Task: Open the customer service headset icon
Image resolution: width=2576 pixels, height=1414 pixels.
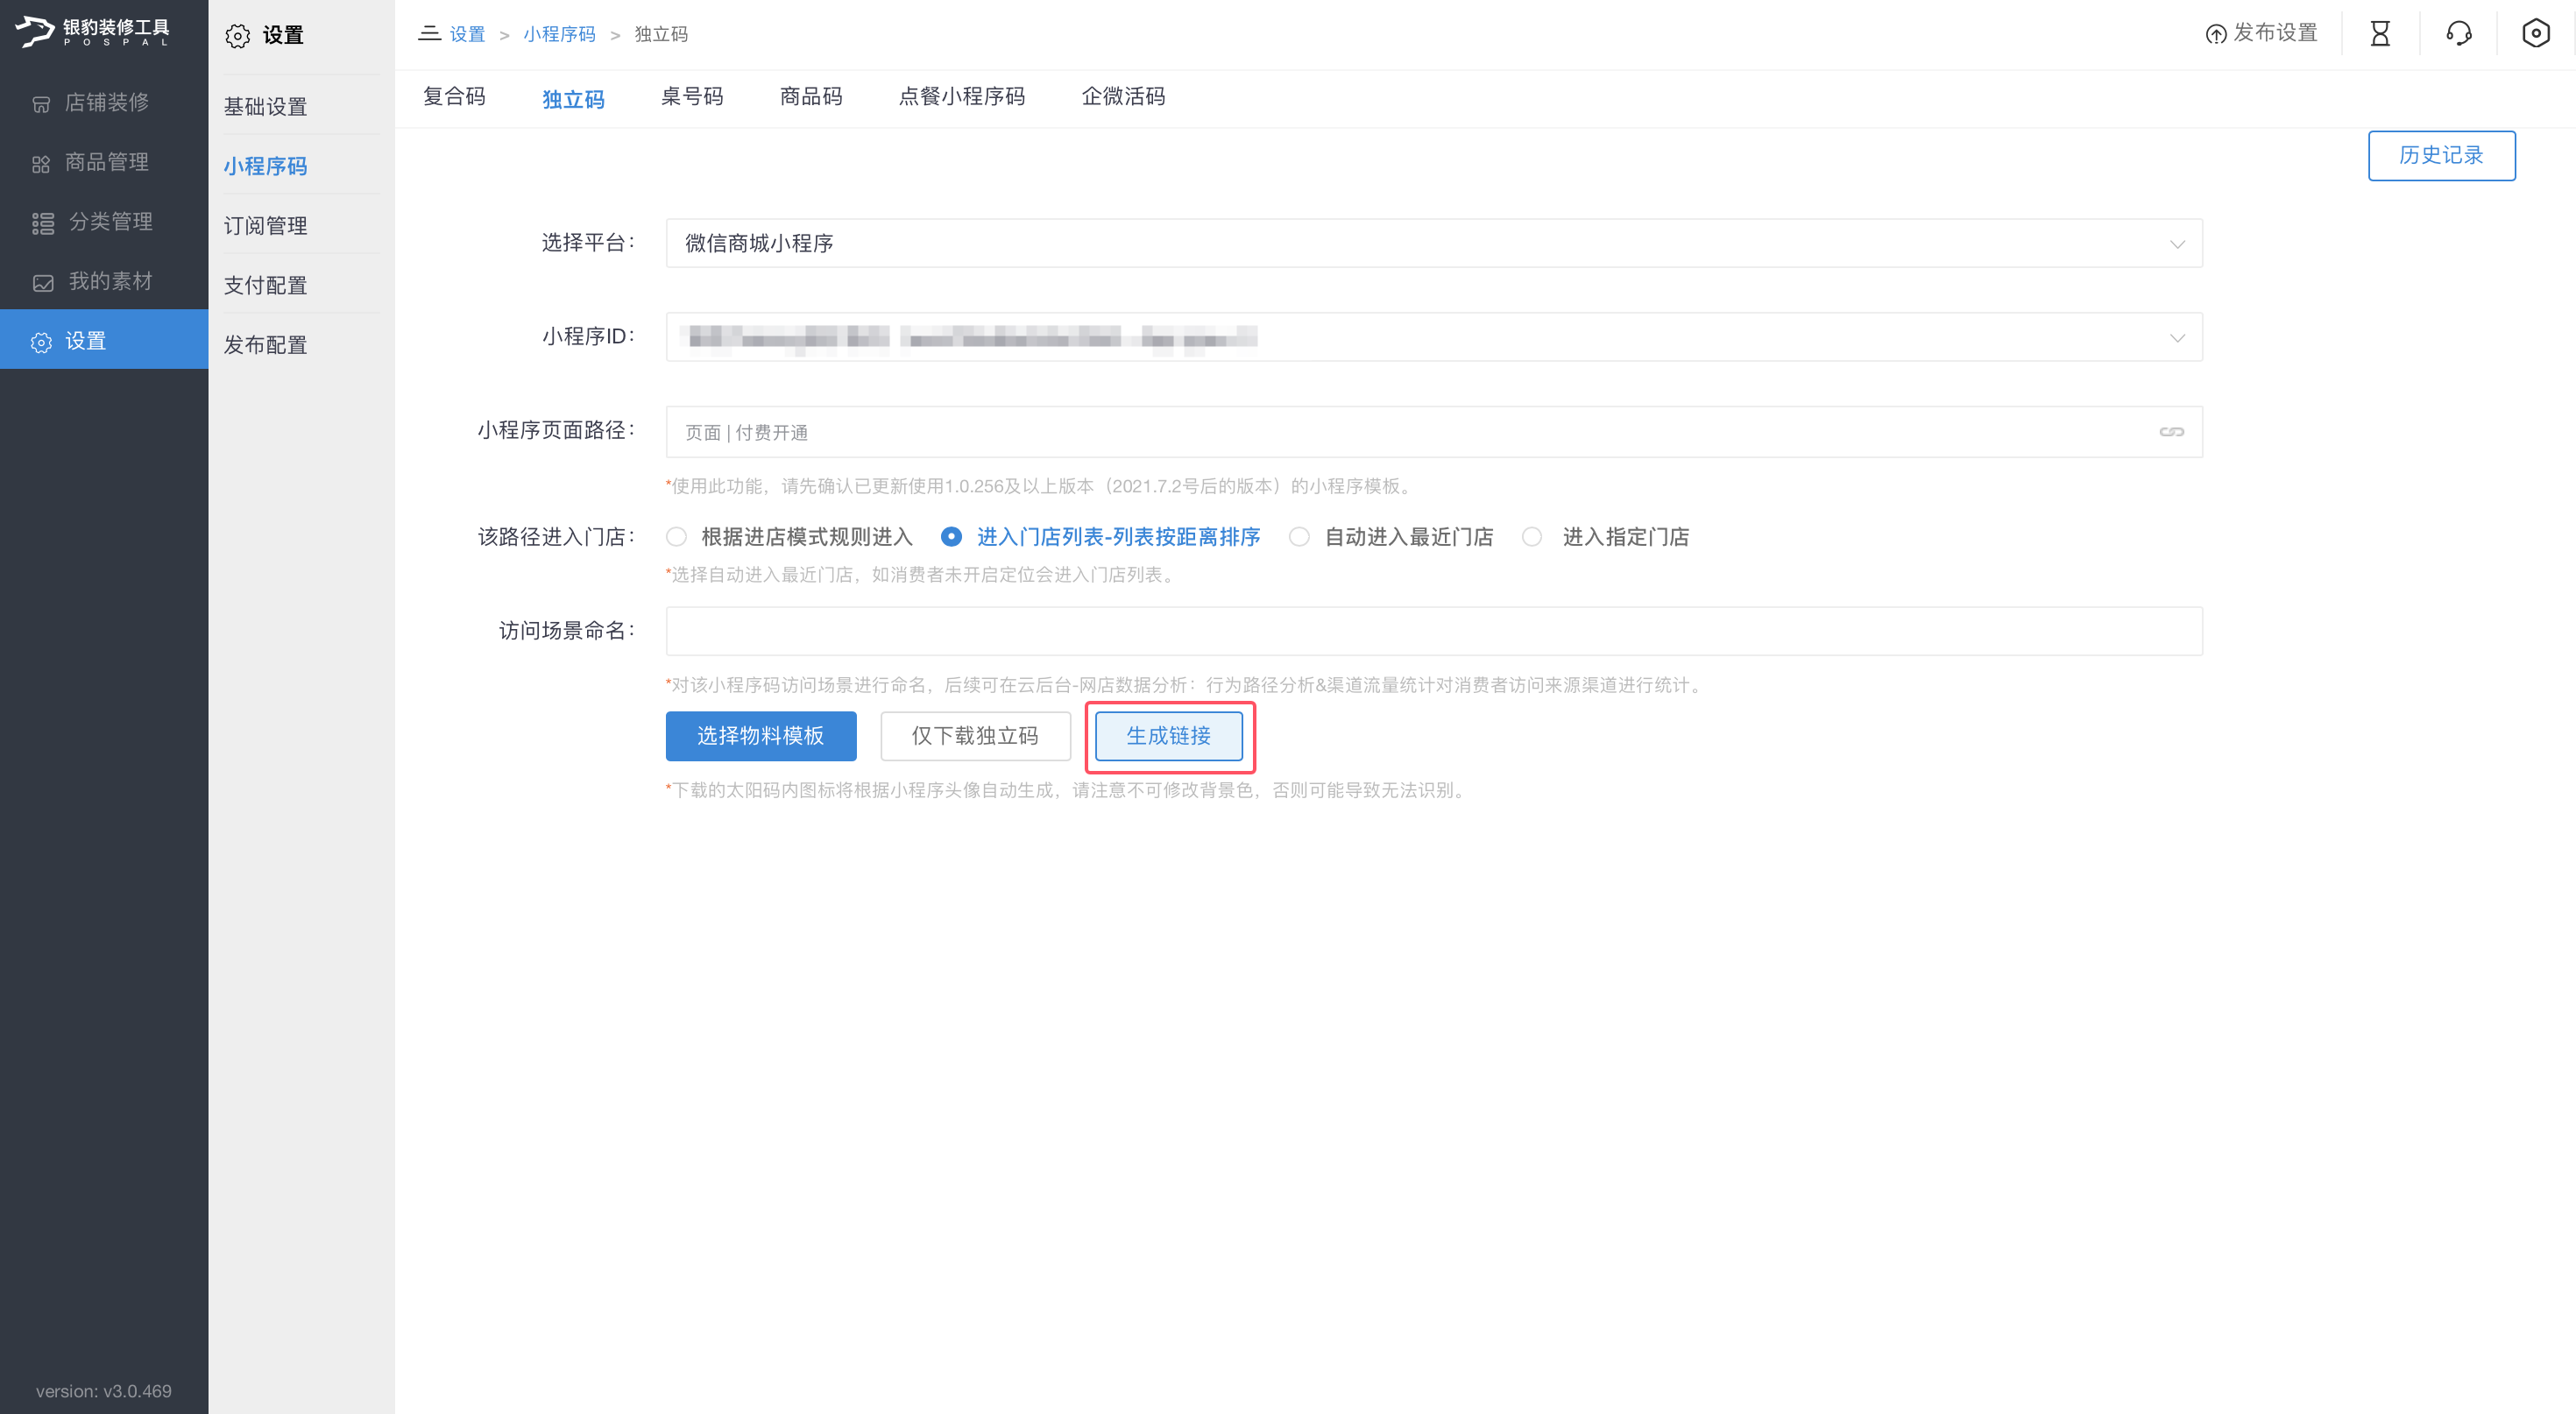Action: (x=2458, y=34)
